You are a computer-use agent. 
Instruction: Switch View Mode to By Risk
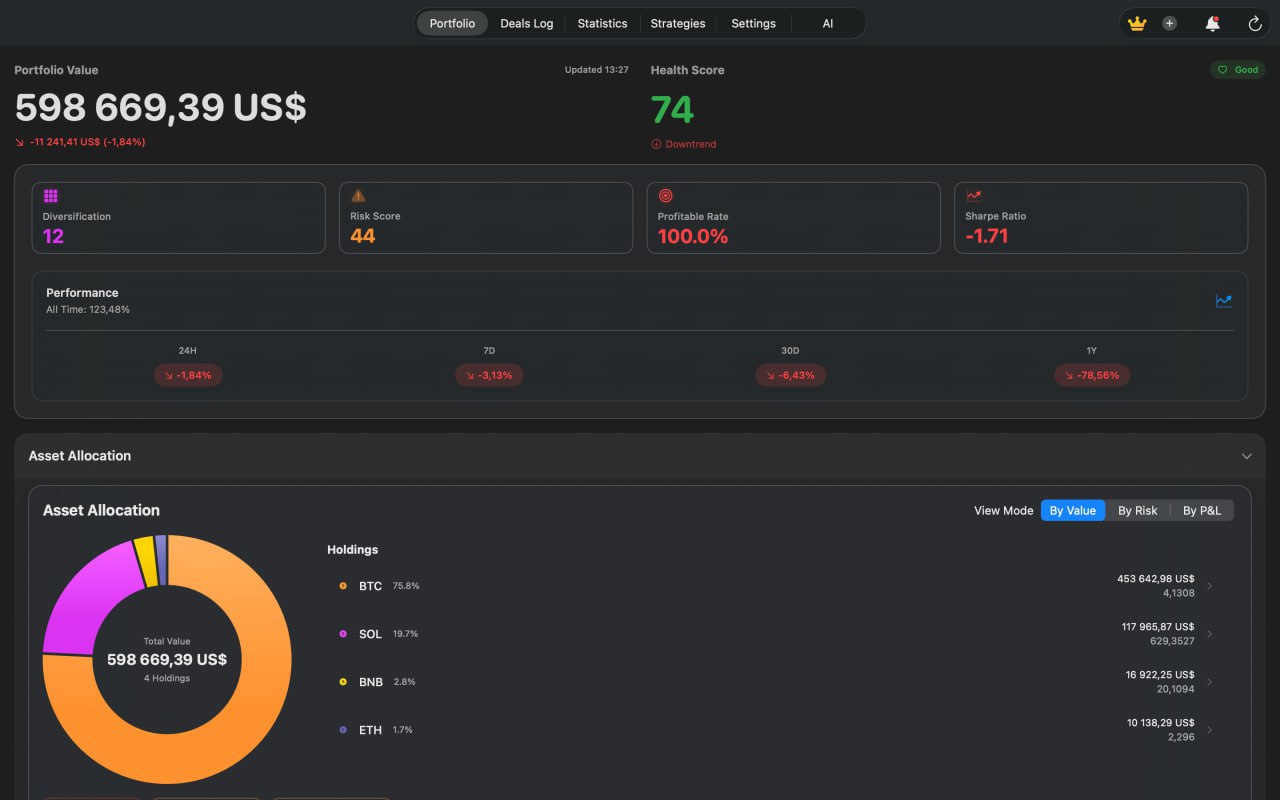[1137, 511]
